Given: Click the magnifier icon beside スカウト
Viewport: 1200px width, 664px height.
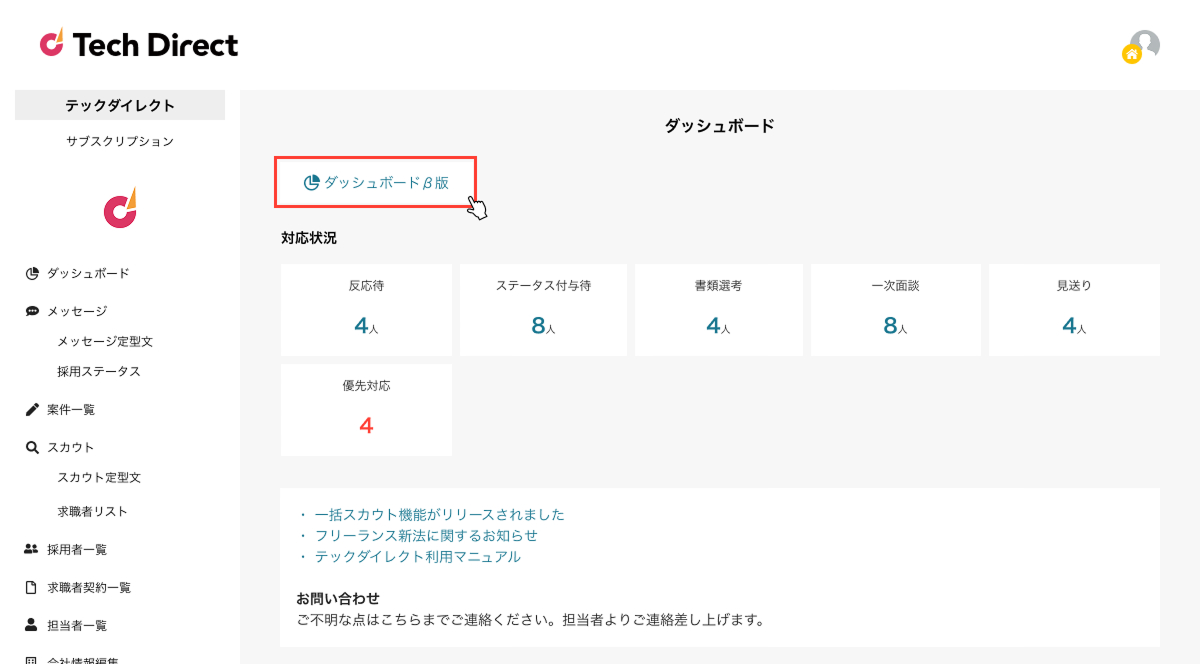Looking at the screenshot, I should click(x=32, y=447).
